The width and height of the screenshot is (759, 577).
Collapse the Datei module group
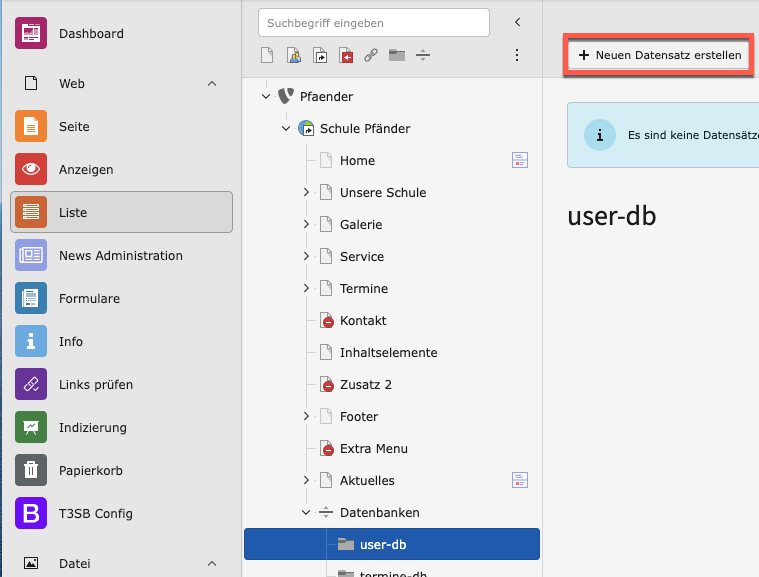tap(212, 563)
